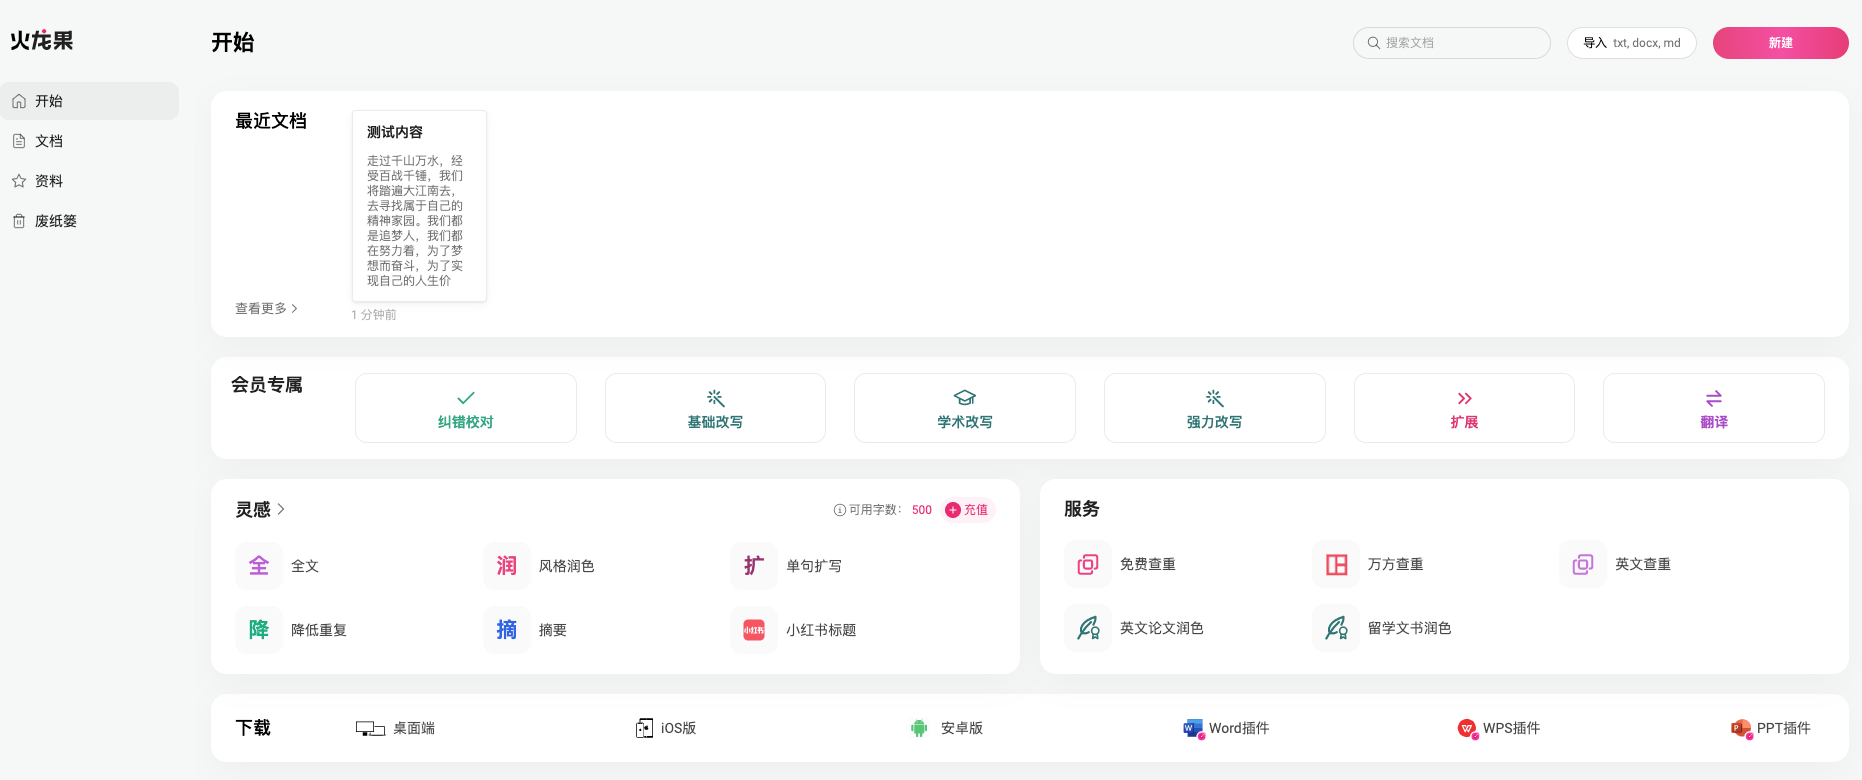This screenshot has height=780, width=1862.
Task: Open the 风格润色 style polish icon
Action: pos(507,566)
